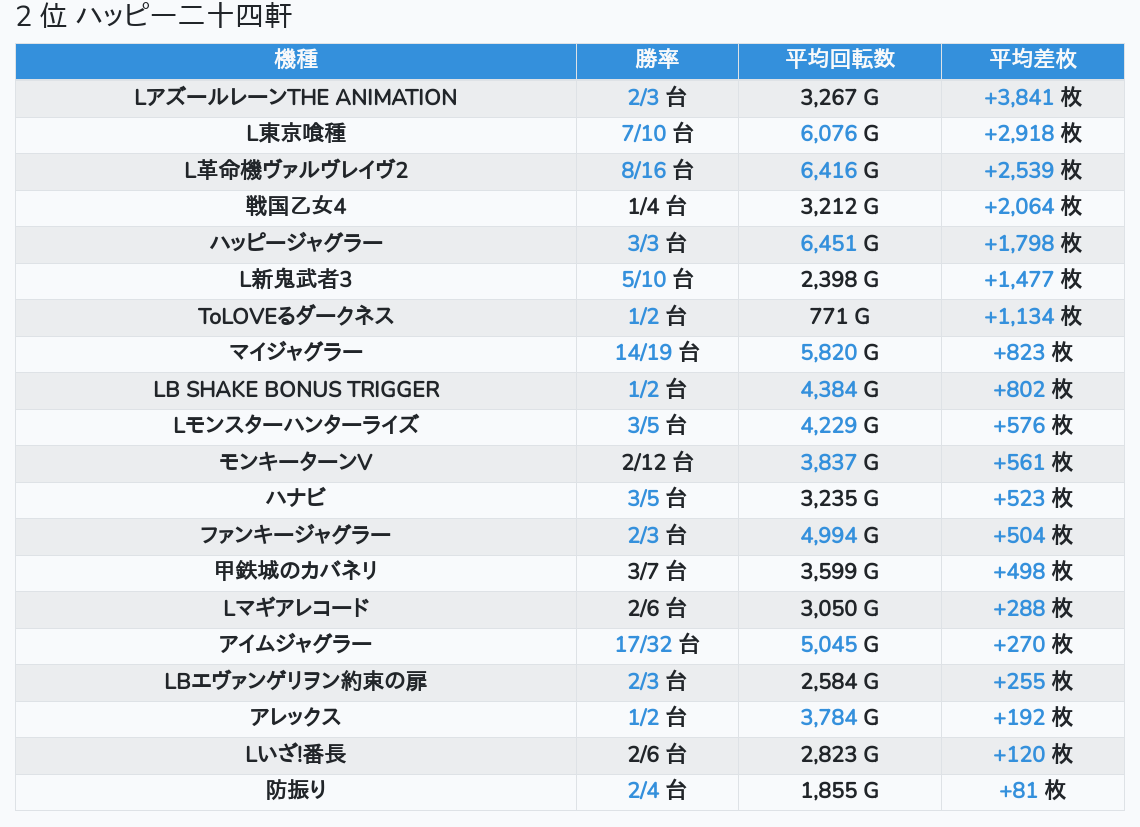Click the +3,841 average difference value
The width and height of the screenshot is (1140, 827).
click(1019, 98)
